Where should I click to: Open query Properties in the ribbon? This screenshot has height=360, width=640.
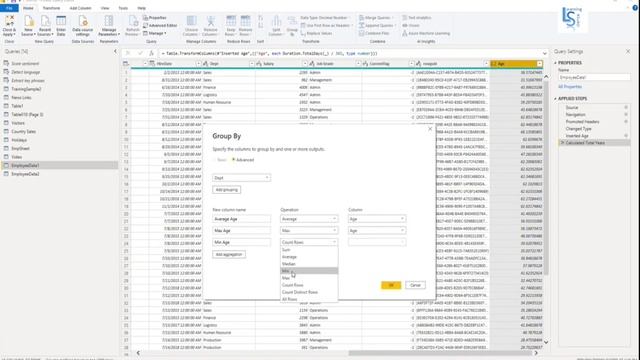pos(155,18)
